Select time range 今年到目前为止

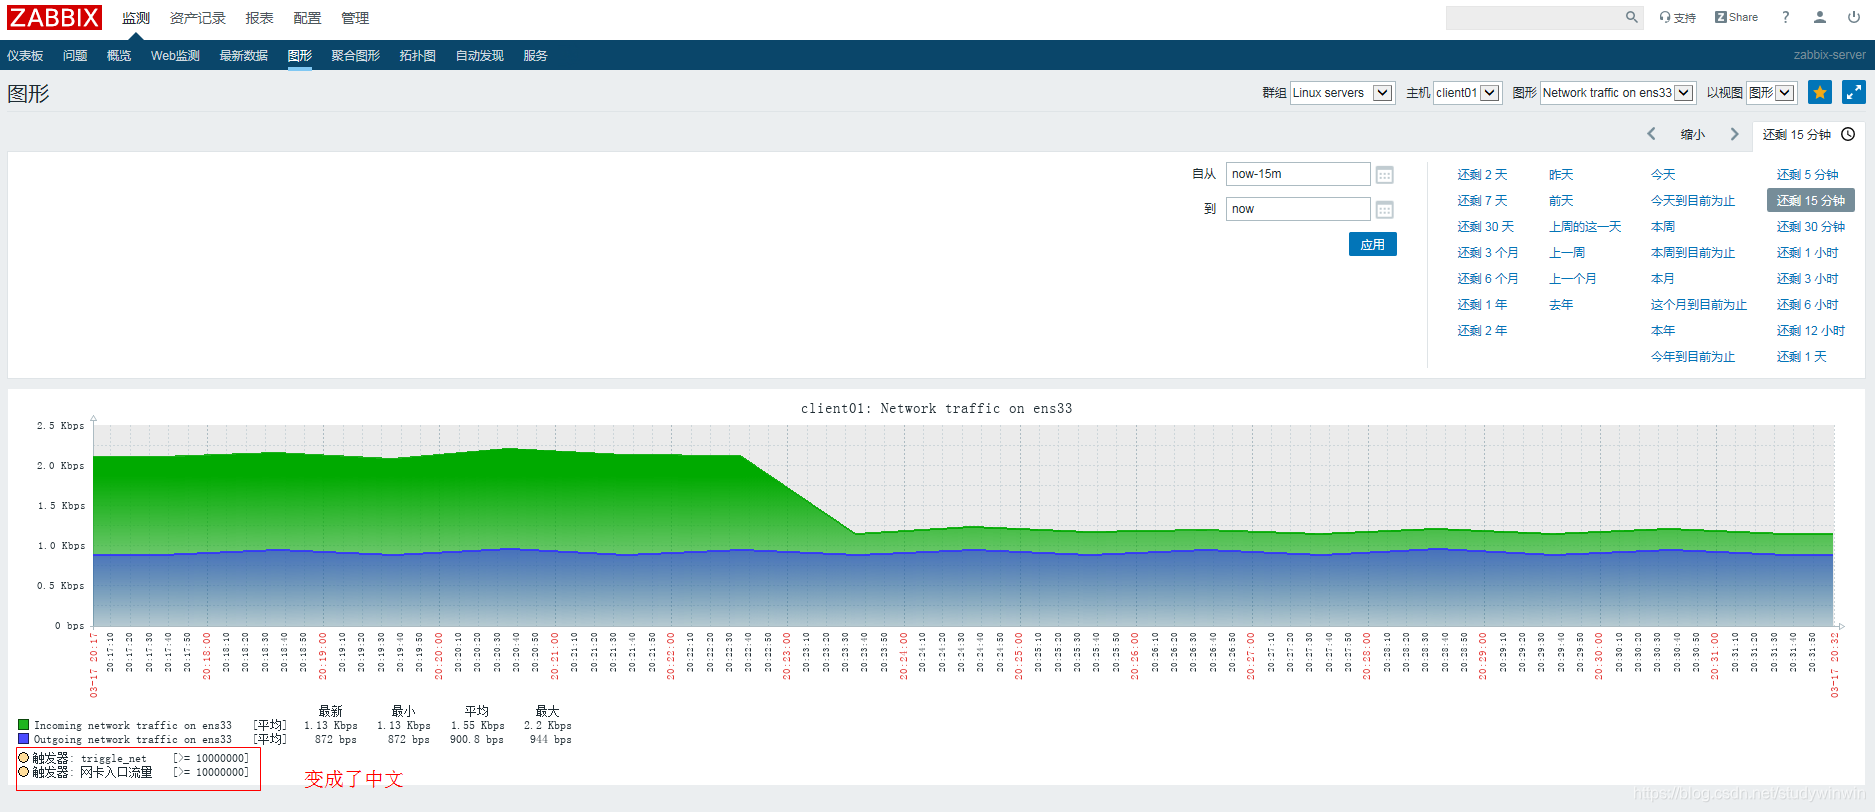click(1692, 356)
